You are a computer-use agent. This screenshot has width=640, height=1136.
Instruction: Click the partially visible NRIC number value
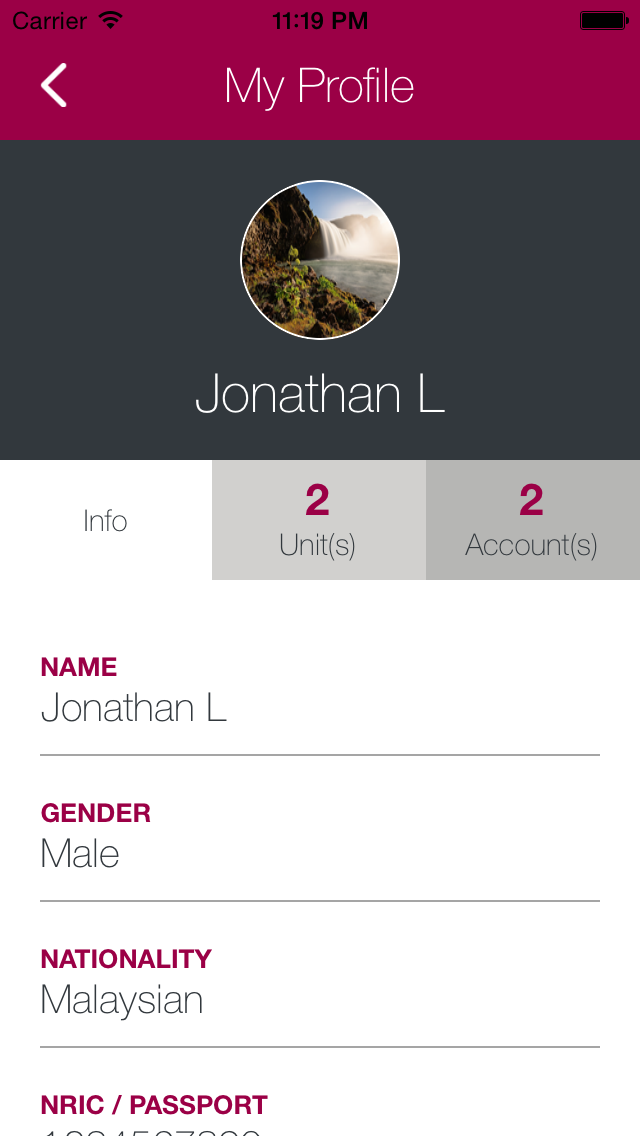(x=150, y=1131)
